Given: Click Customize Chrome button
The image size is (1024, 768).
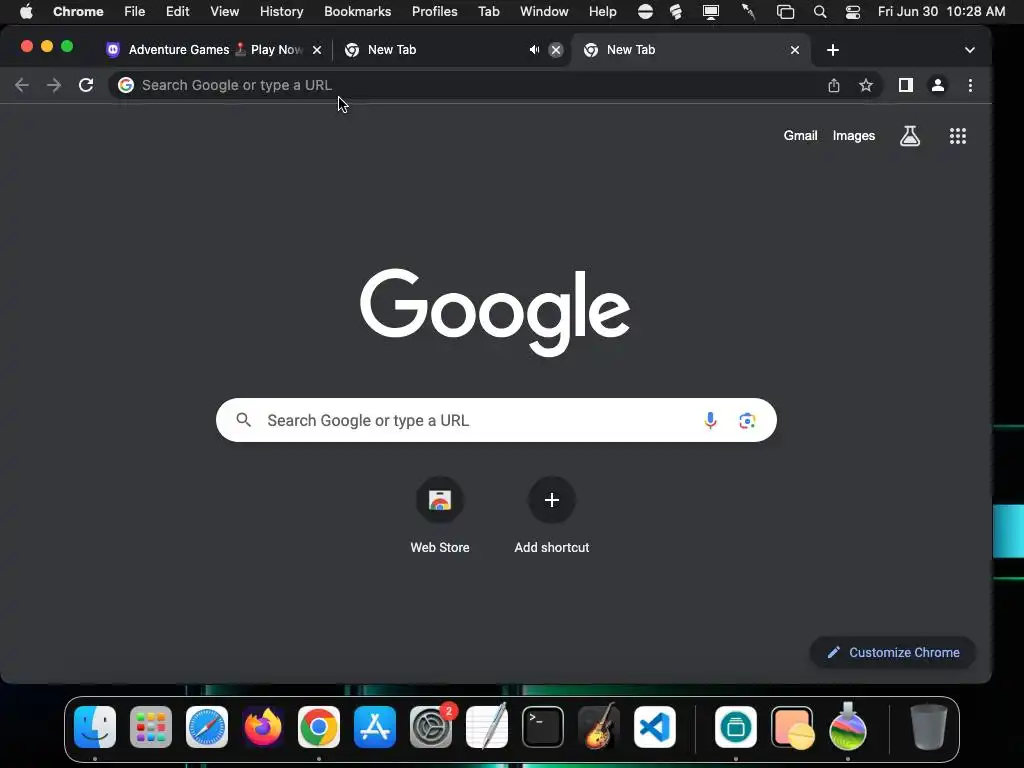Looking at the screenshot, I should (893, 652).
